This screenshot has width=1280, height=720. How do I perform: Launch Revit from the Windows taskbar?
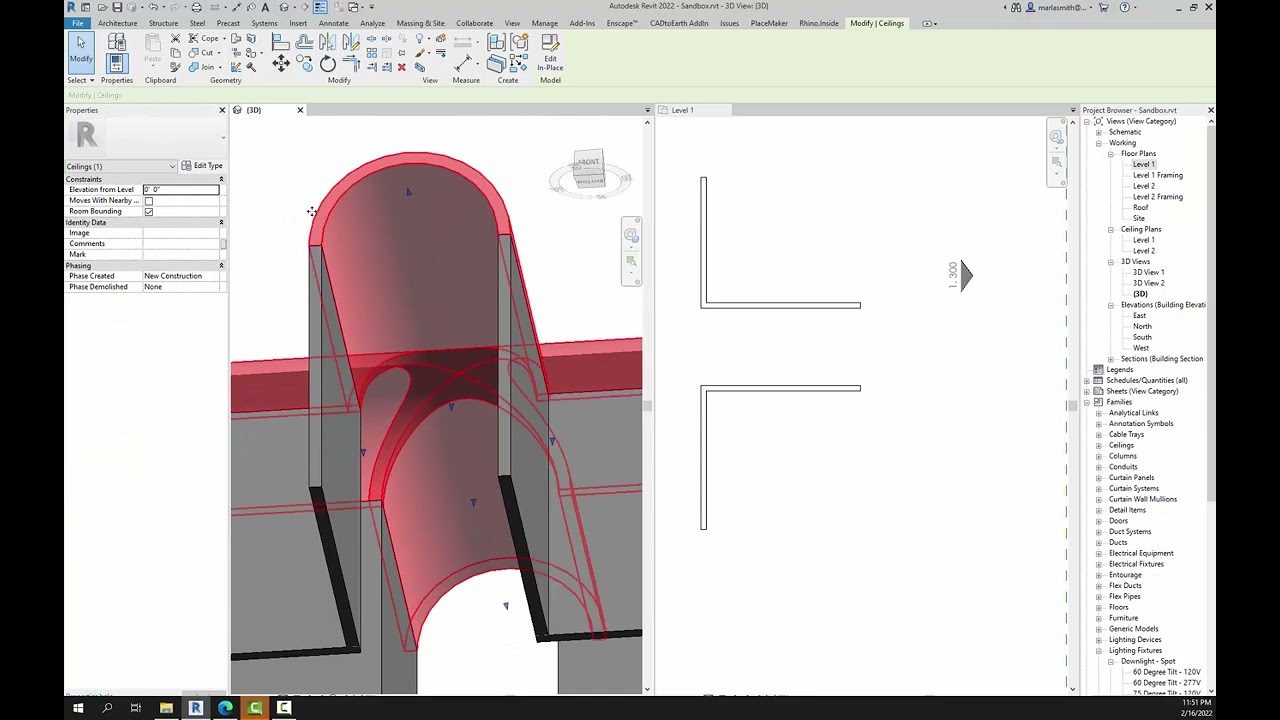coord(196,708)
